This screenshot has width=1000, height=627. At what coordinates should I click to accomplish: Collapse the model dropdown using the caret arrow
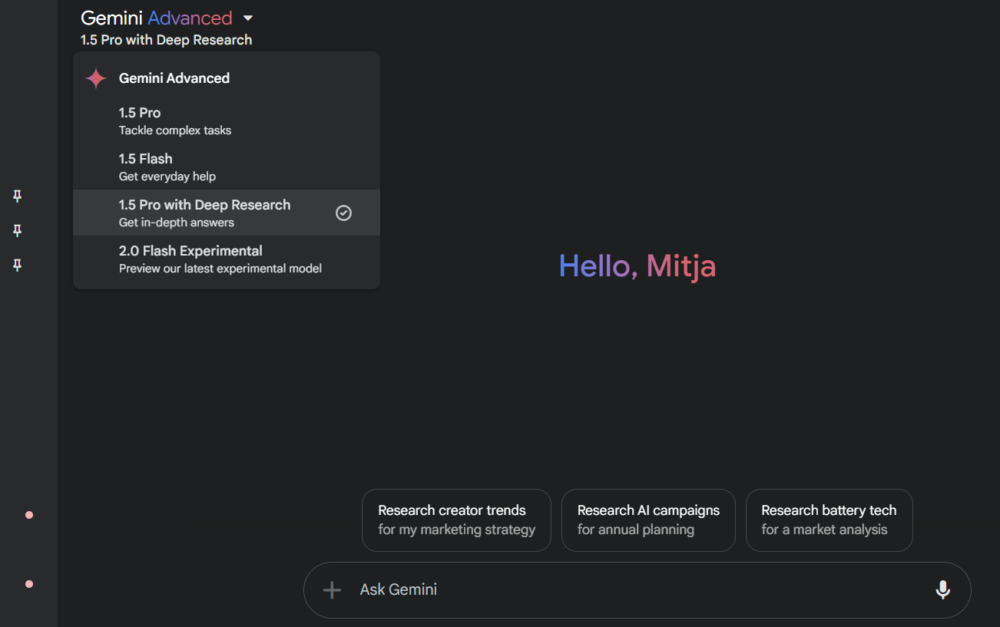[248, 18]
